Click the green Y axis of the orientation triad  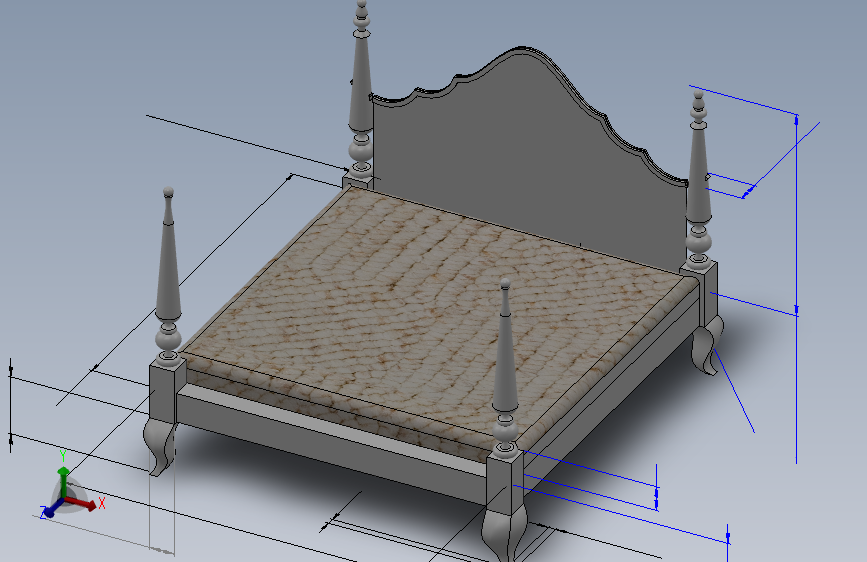64,476
